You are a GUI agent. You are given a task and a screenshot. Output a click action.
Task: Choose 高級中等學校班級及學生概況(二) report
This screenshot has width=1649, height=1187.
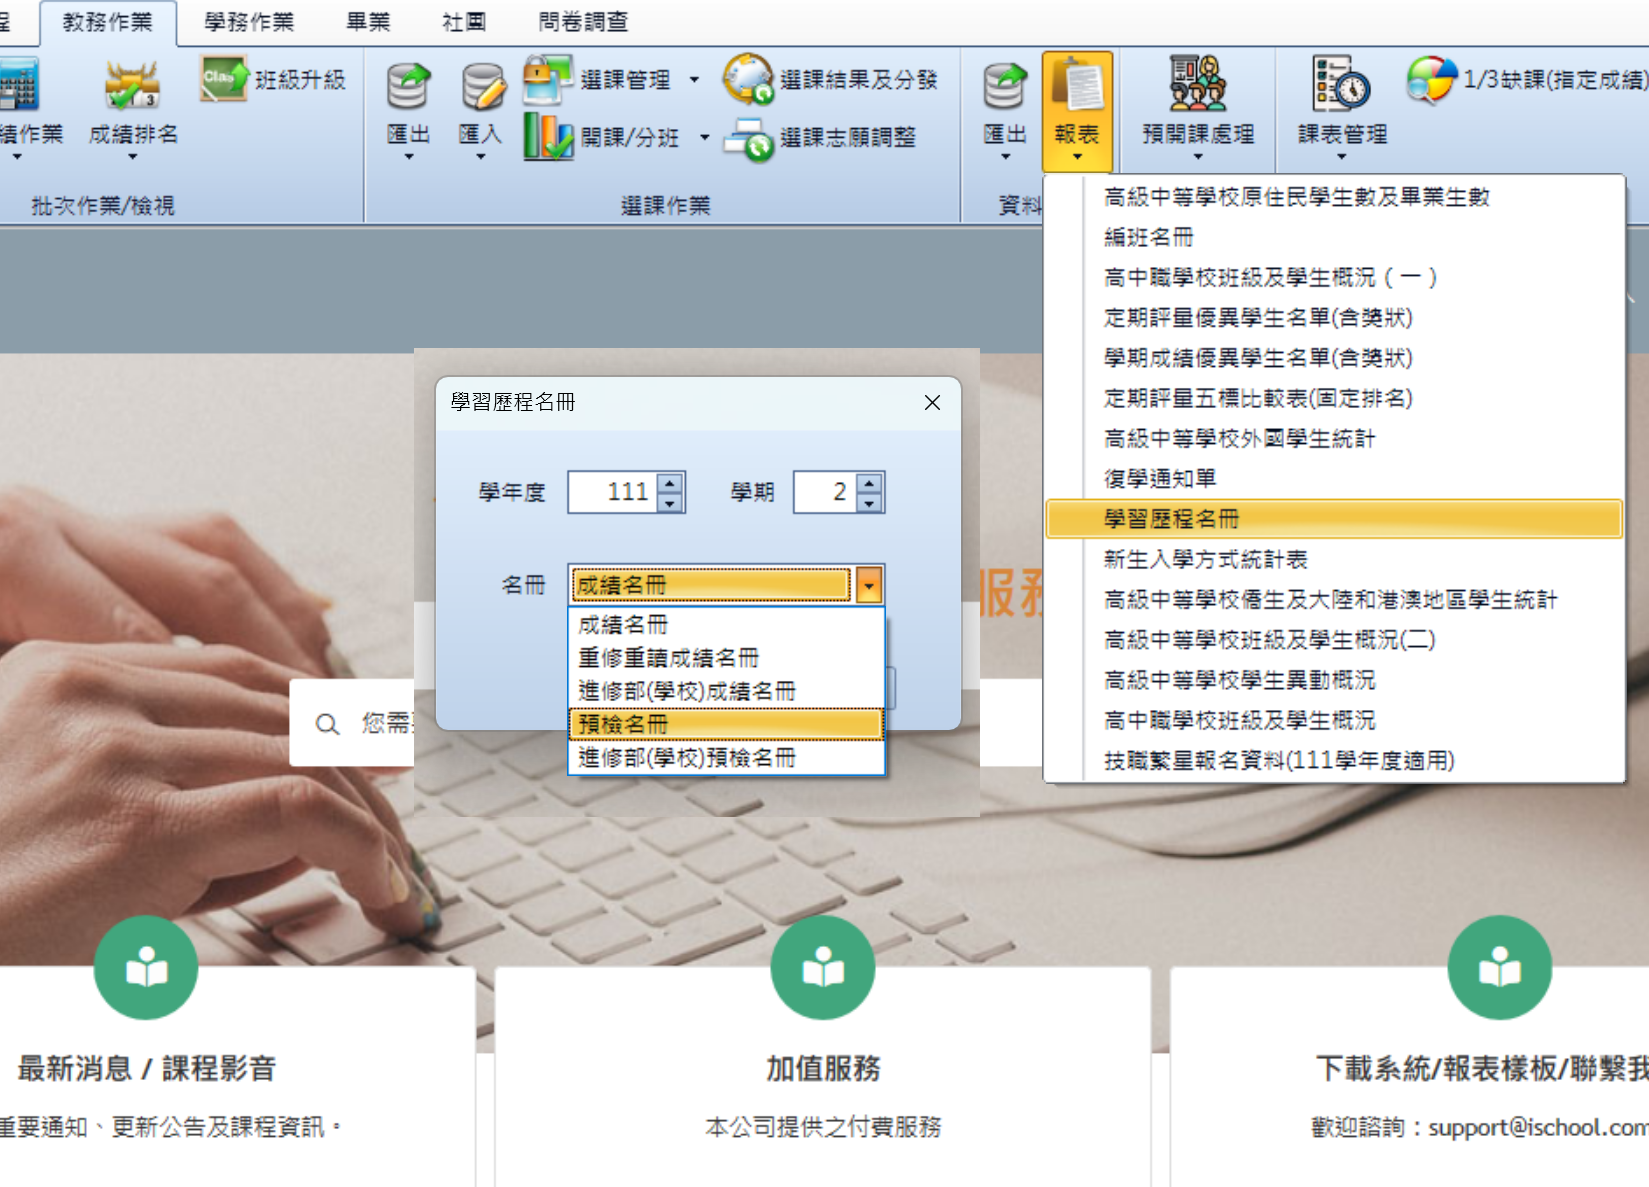pyautogui.click(x=1334, y=639)
